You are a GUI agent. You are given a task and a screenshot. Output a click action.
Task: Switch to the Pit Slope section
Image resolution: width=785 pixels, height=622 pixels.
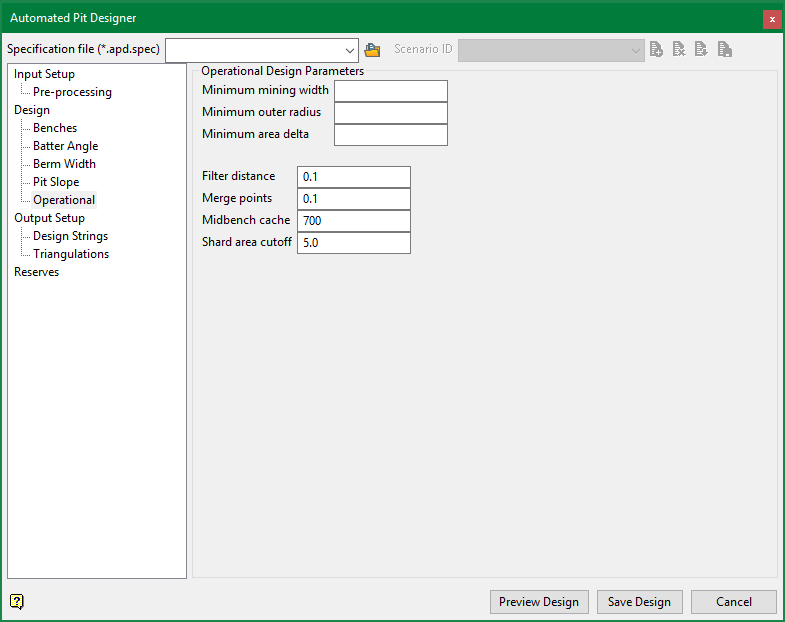pyautogui.click(x=56, y=182)
